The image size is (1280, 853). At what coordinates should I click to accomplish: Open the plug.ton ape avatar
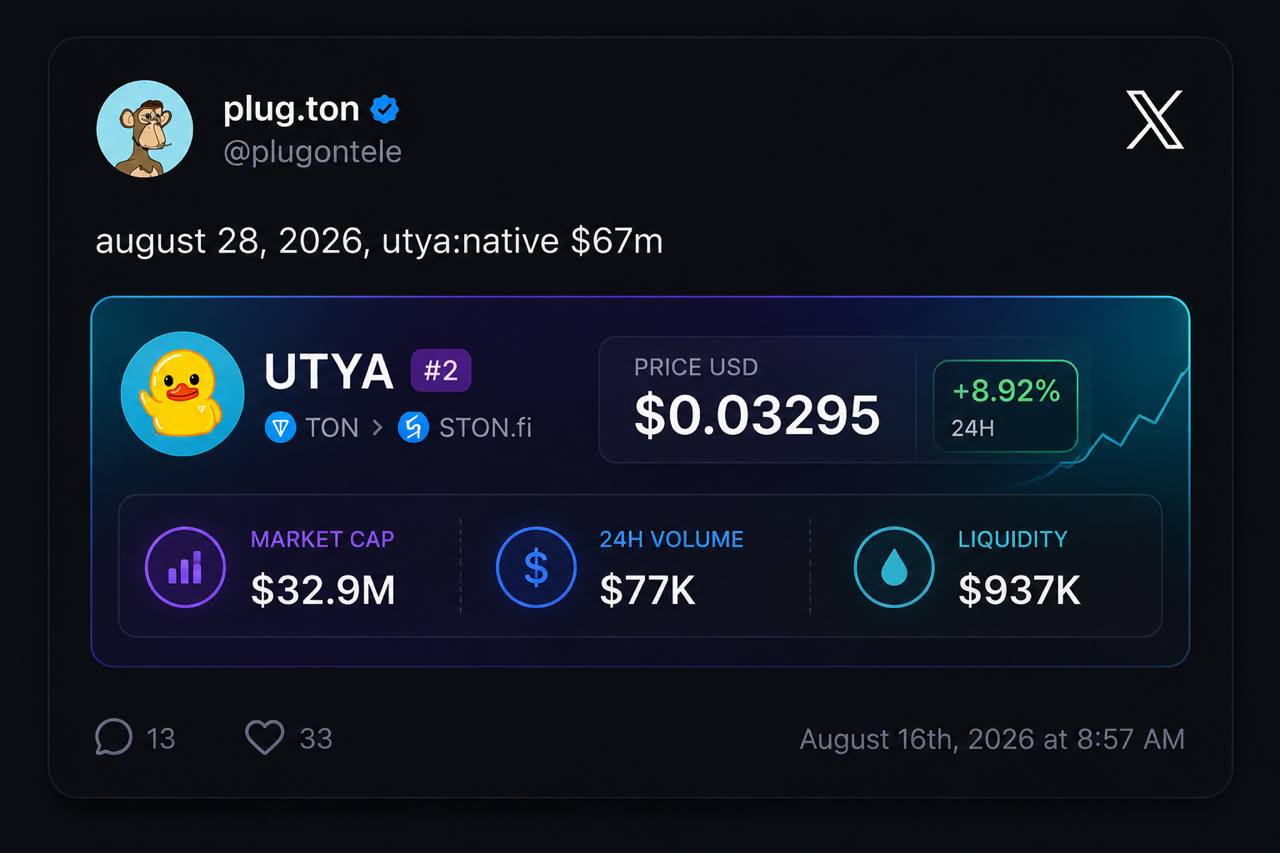145,129
